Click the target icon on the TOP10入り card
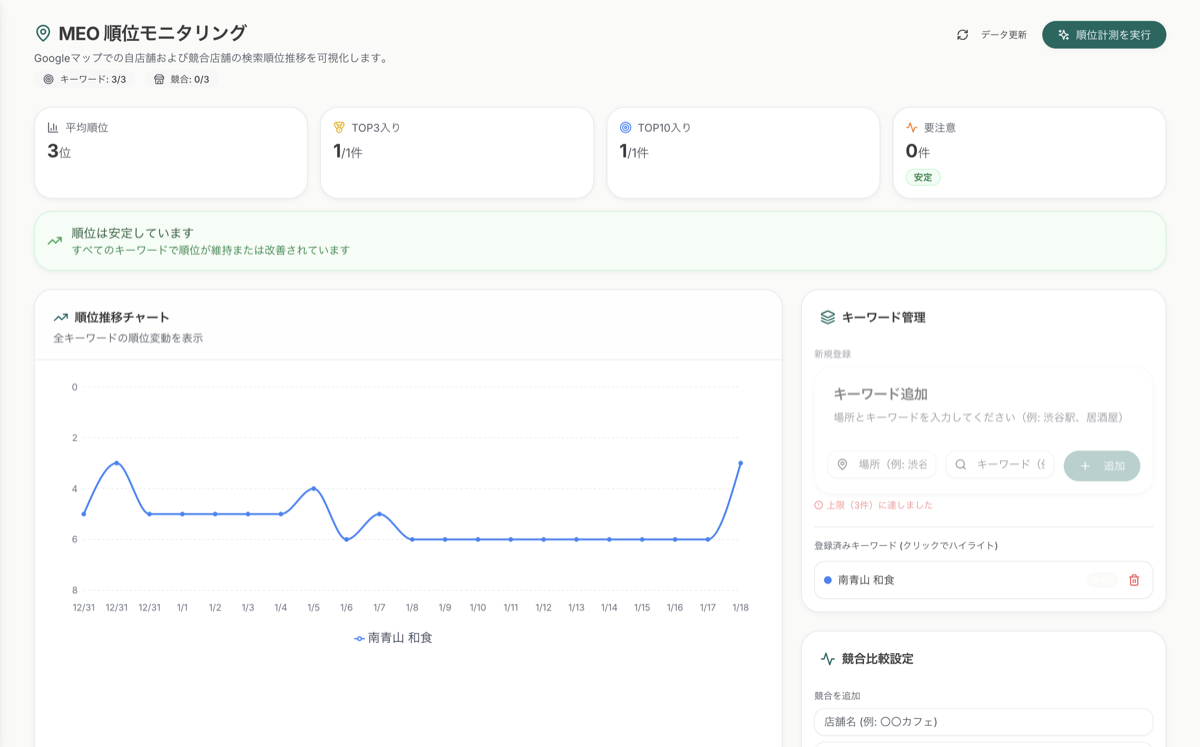This screenshot has height=747, width=1200. tap(625, 127)
